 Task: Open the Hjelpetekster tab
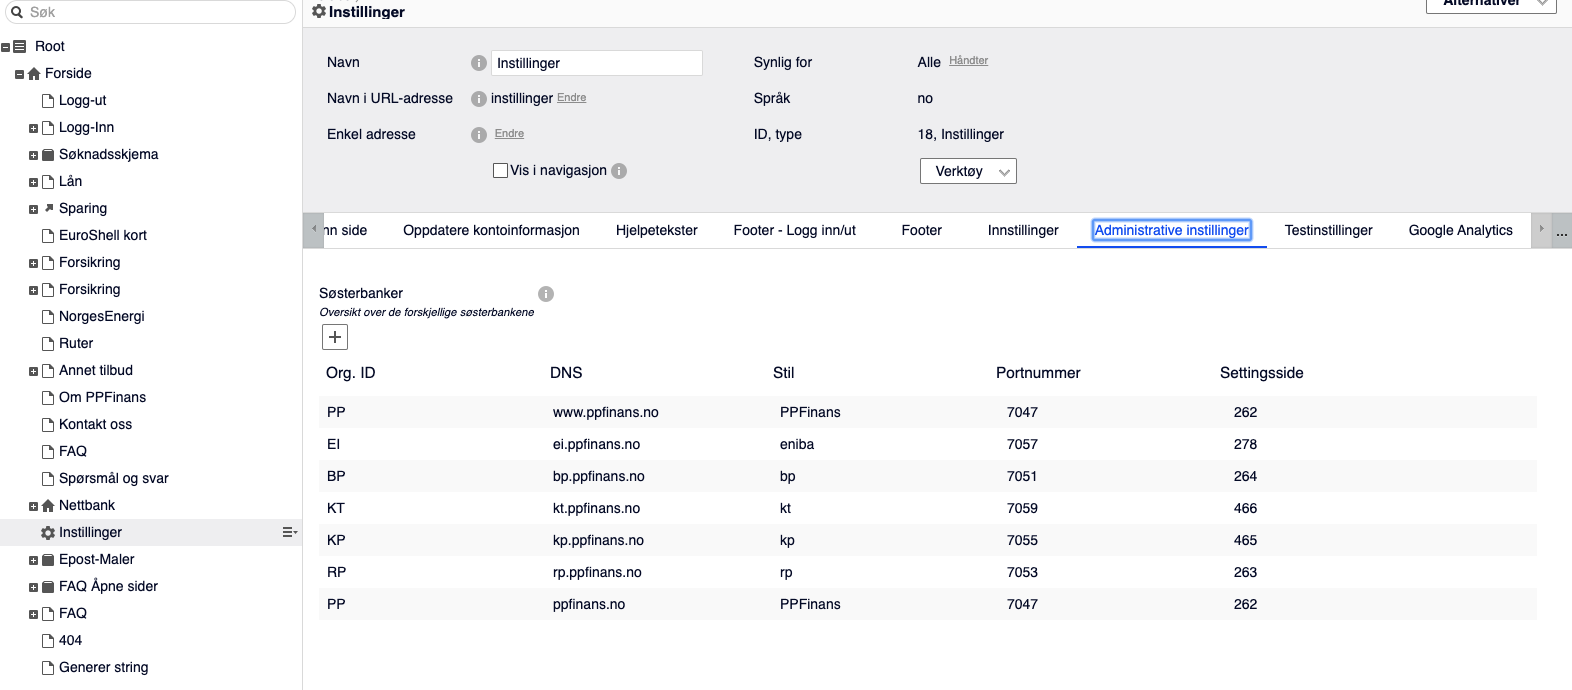pyautogui.click(x=656, y=230)
